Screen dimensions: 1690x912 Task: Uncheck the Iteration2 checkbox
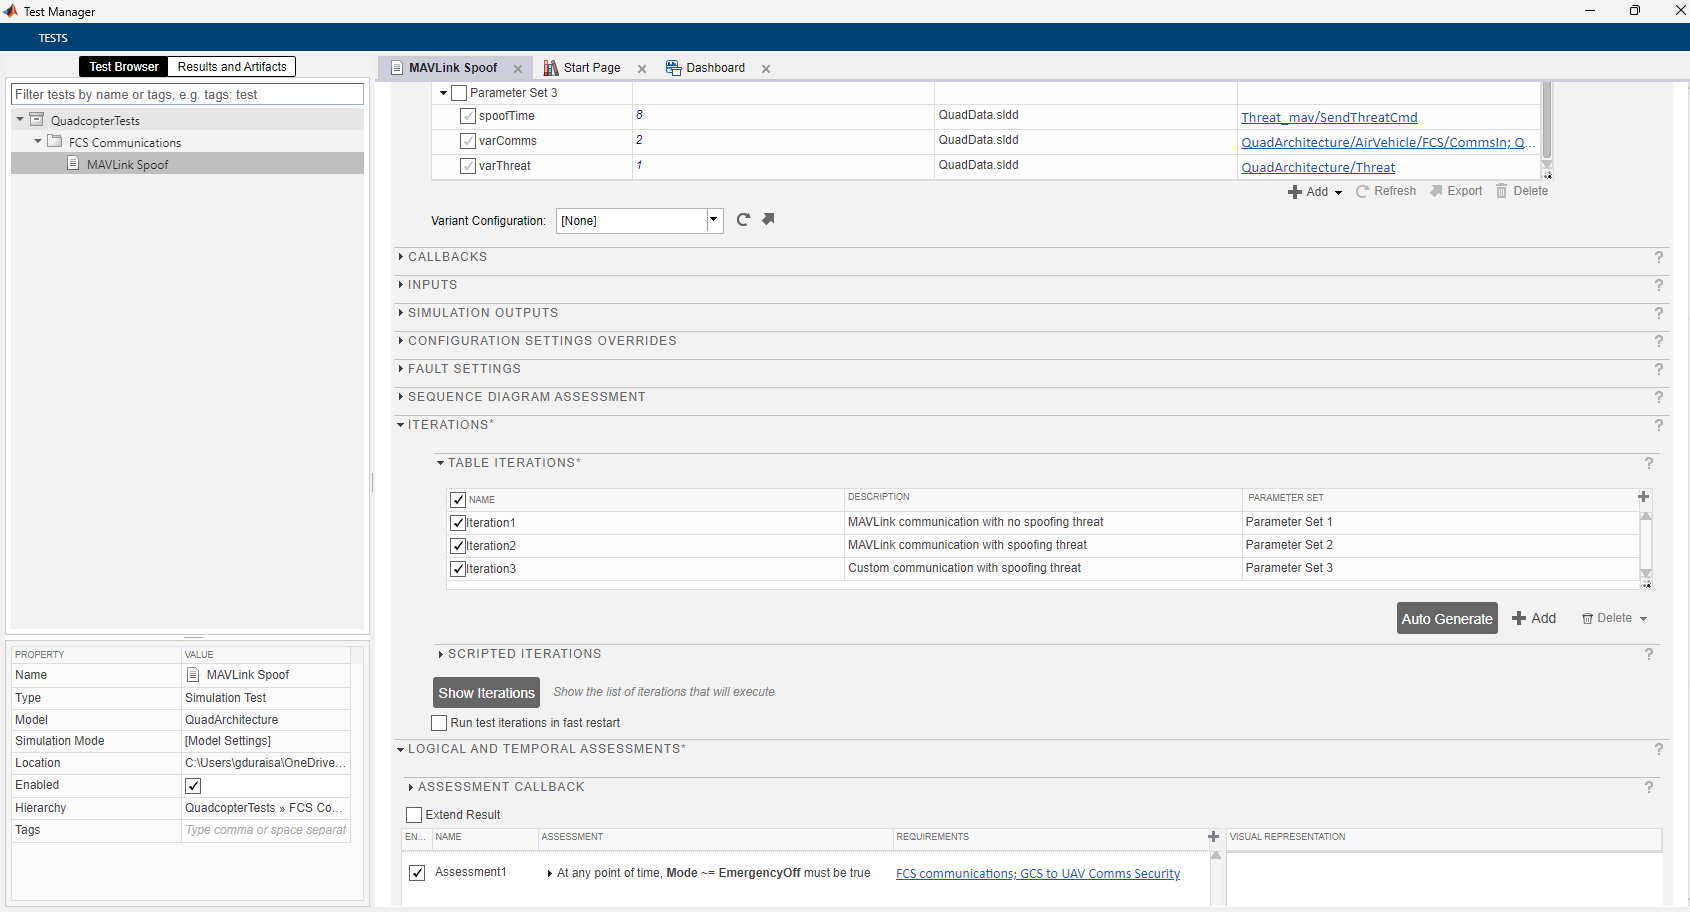tap(458, 546)
